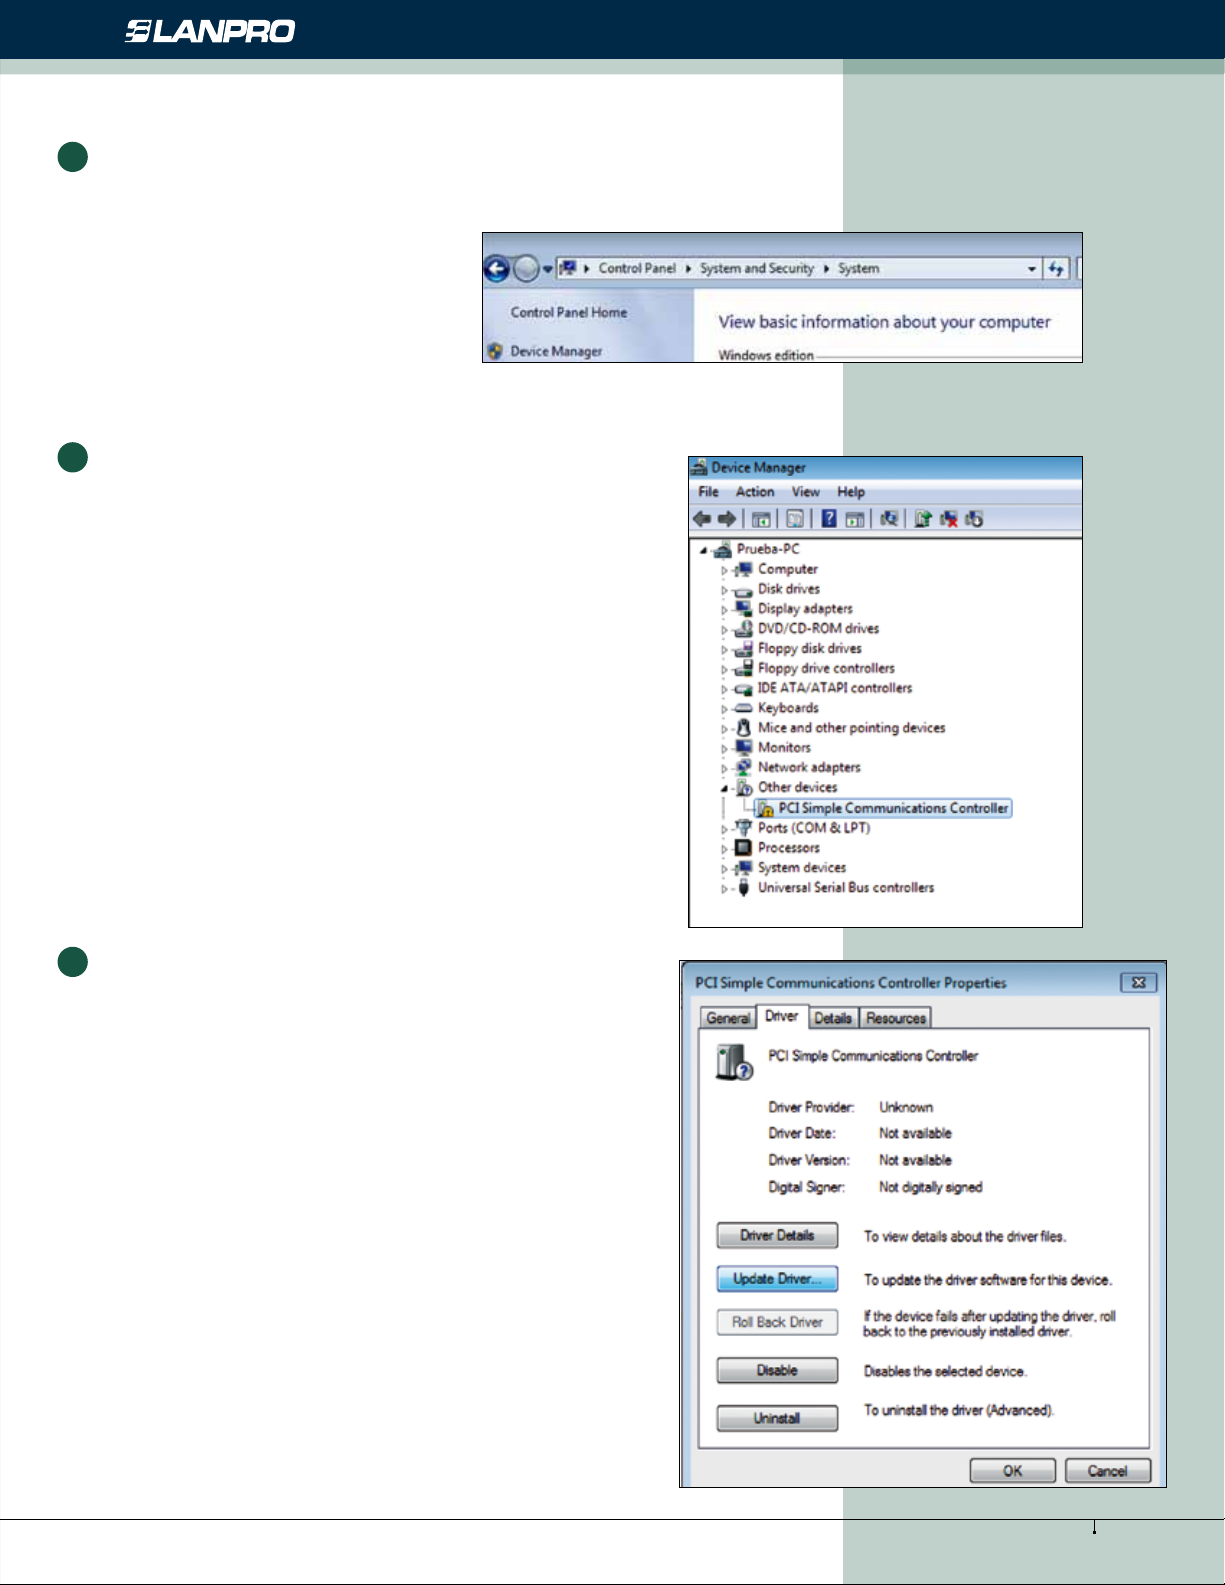Click the Update Driver Software toolbar icon
Image resolution: width=1225 pixels, height=1585 pixels.
(922, 519)
